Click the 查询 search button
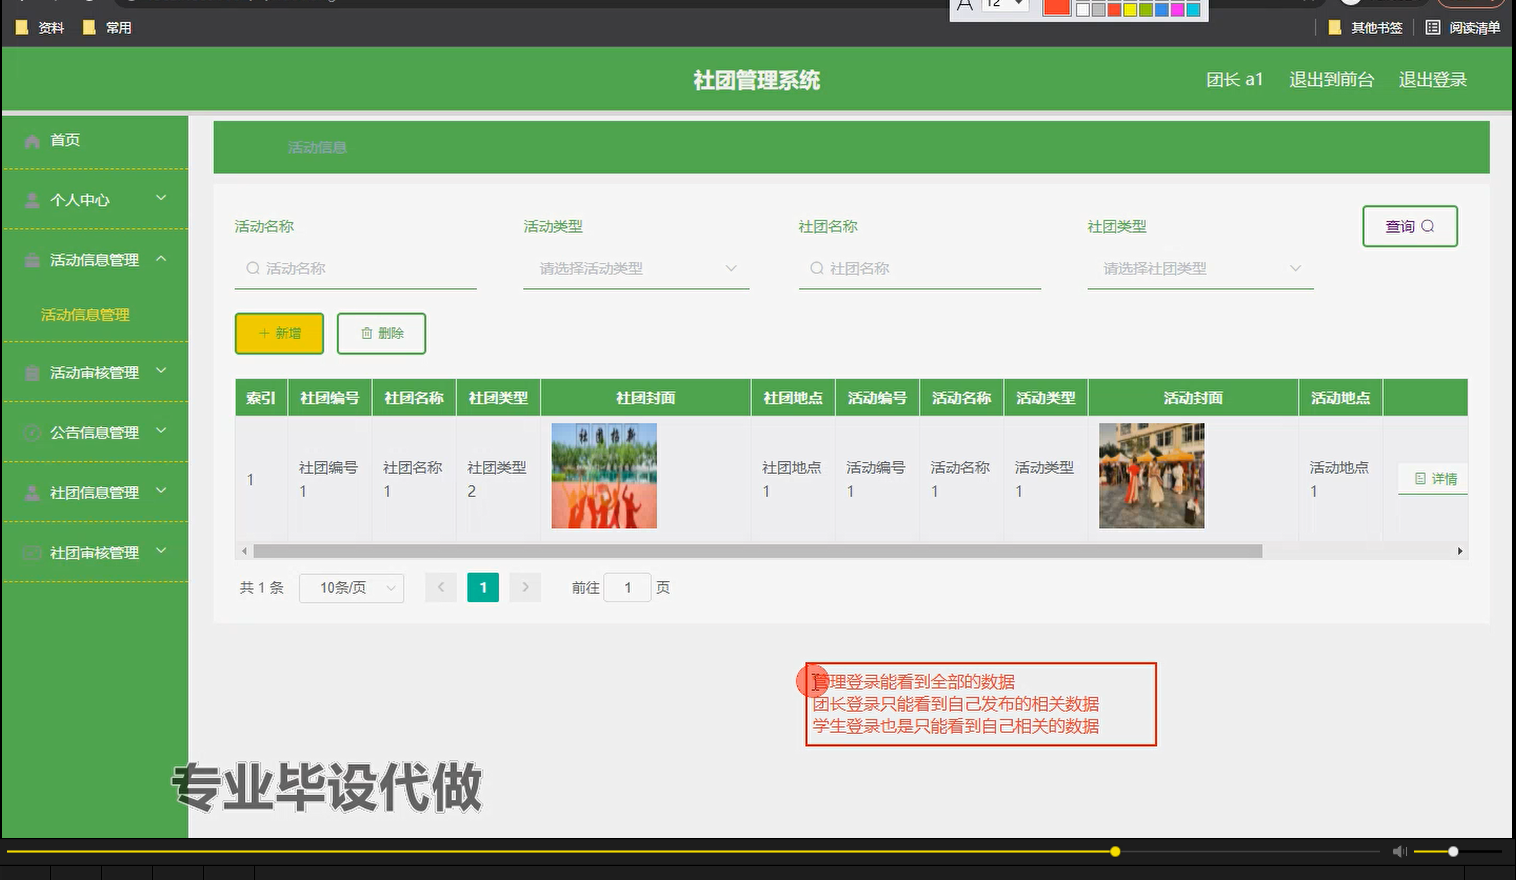 (1410, 226)
